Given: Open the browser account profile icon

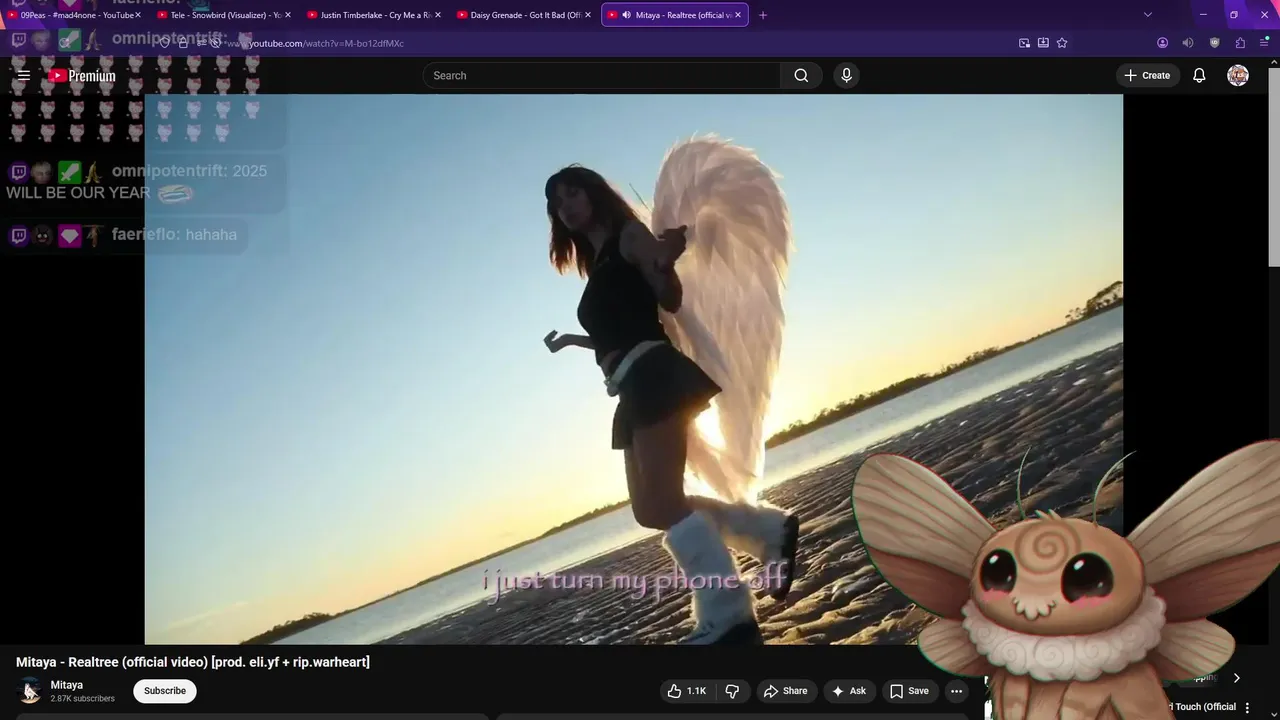Looking at the screenshot, I should click(x=1162, y=43).
